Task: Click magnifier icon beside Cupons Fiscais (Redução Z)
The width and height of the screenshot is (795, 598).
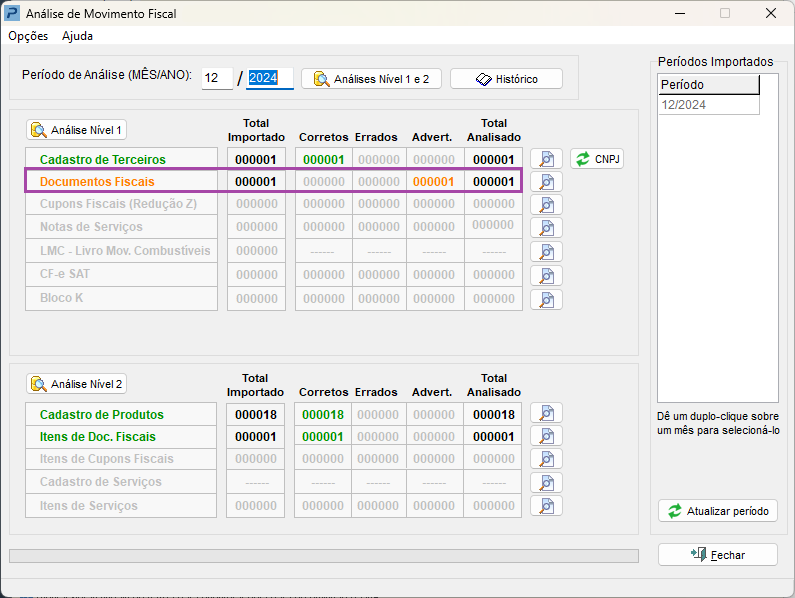Action: pyautogui.click(x=546, y=205)
